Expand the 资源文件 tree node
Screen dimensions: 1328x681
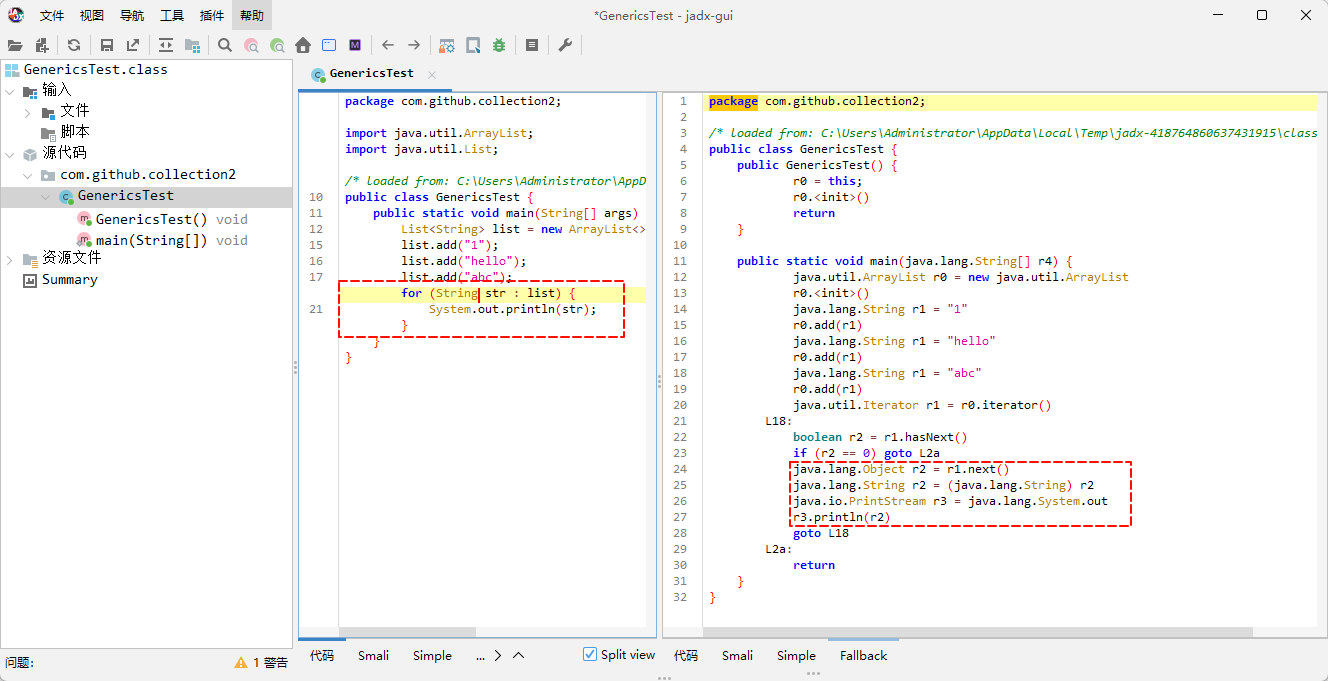[10, 259]
